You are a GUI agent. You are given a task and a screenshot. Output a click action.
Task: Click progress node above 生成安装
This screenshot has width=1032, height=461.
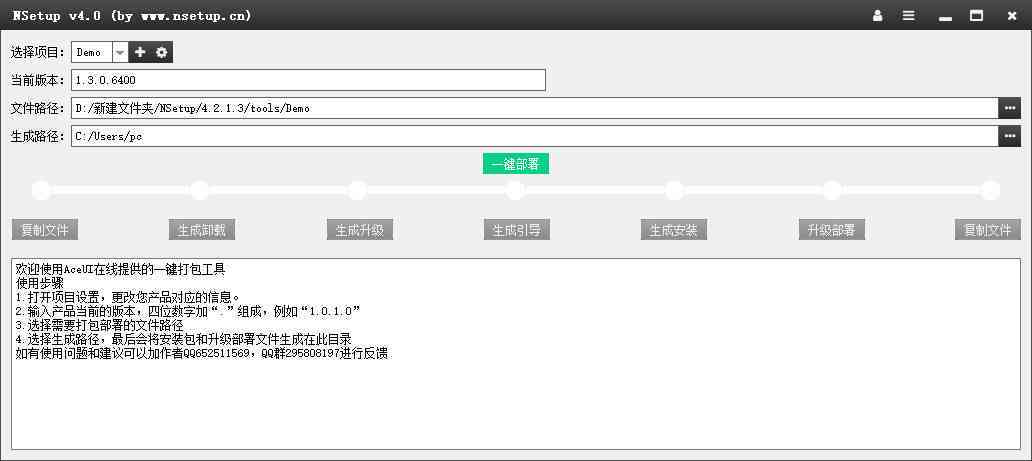(674, 191)
